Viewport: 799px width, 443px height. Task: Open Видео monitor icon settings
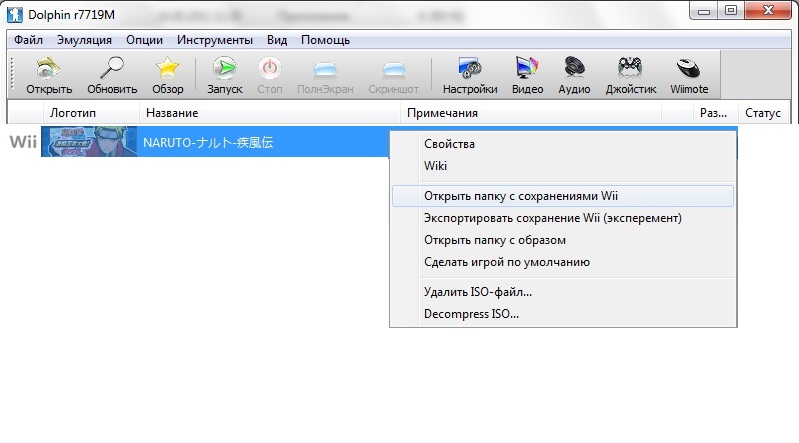[x=527, y=68]
